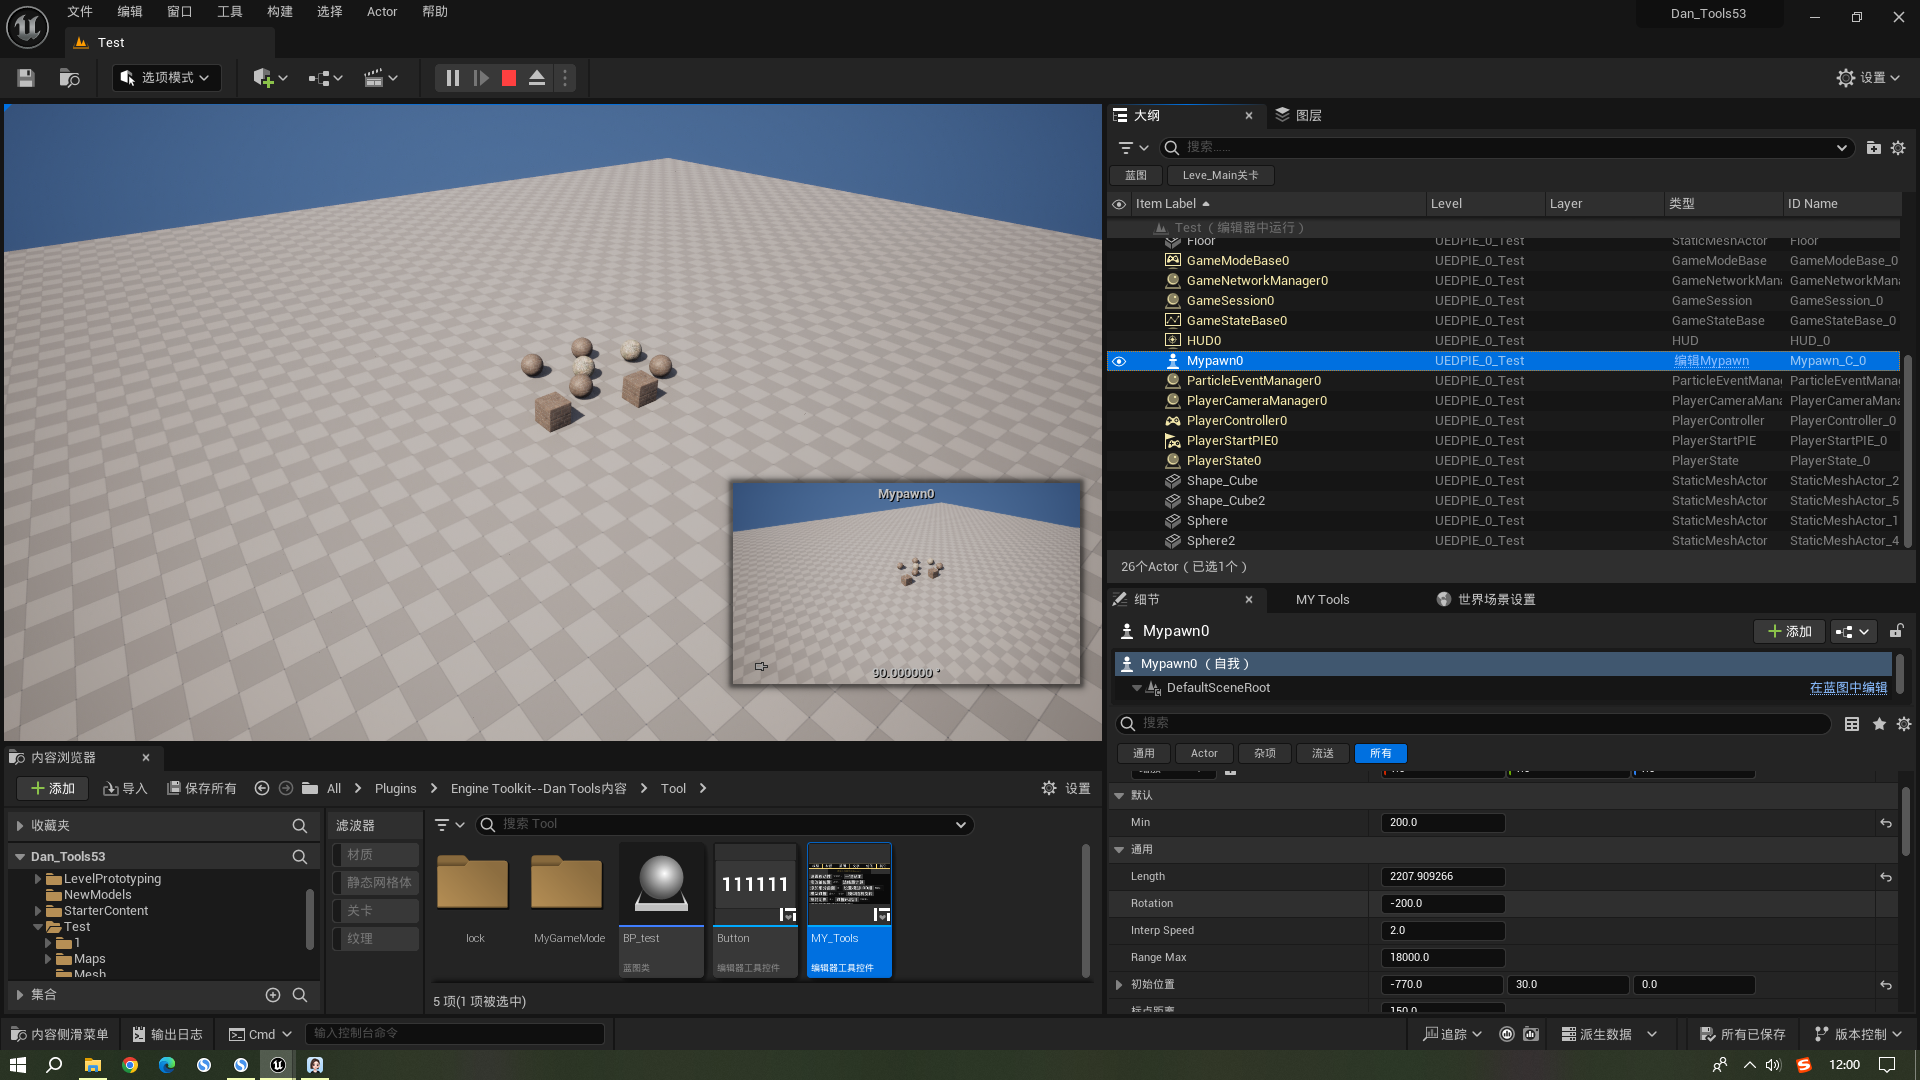
Task: Toggle the 关卡 filter in Content Browser
Action: 376,911
